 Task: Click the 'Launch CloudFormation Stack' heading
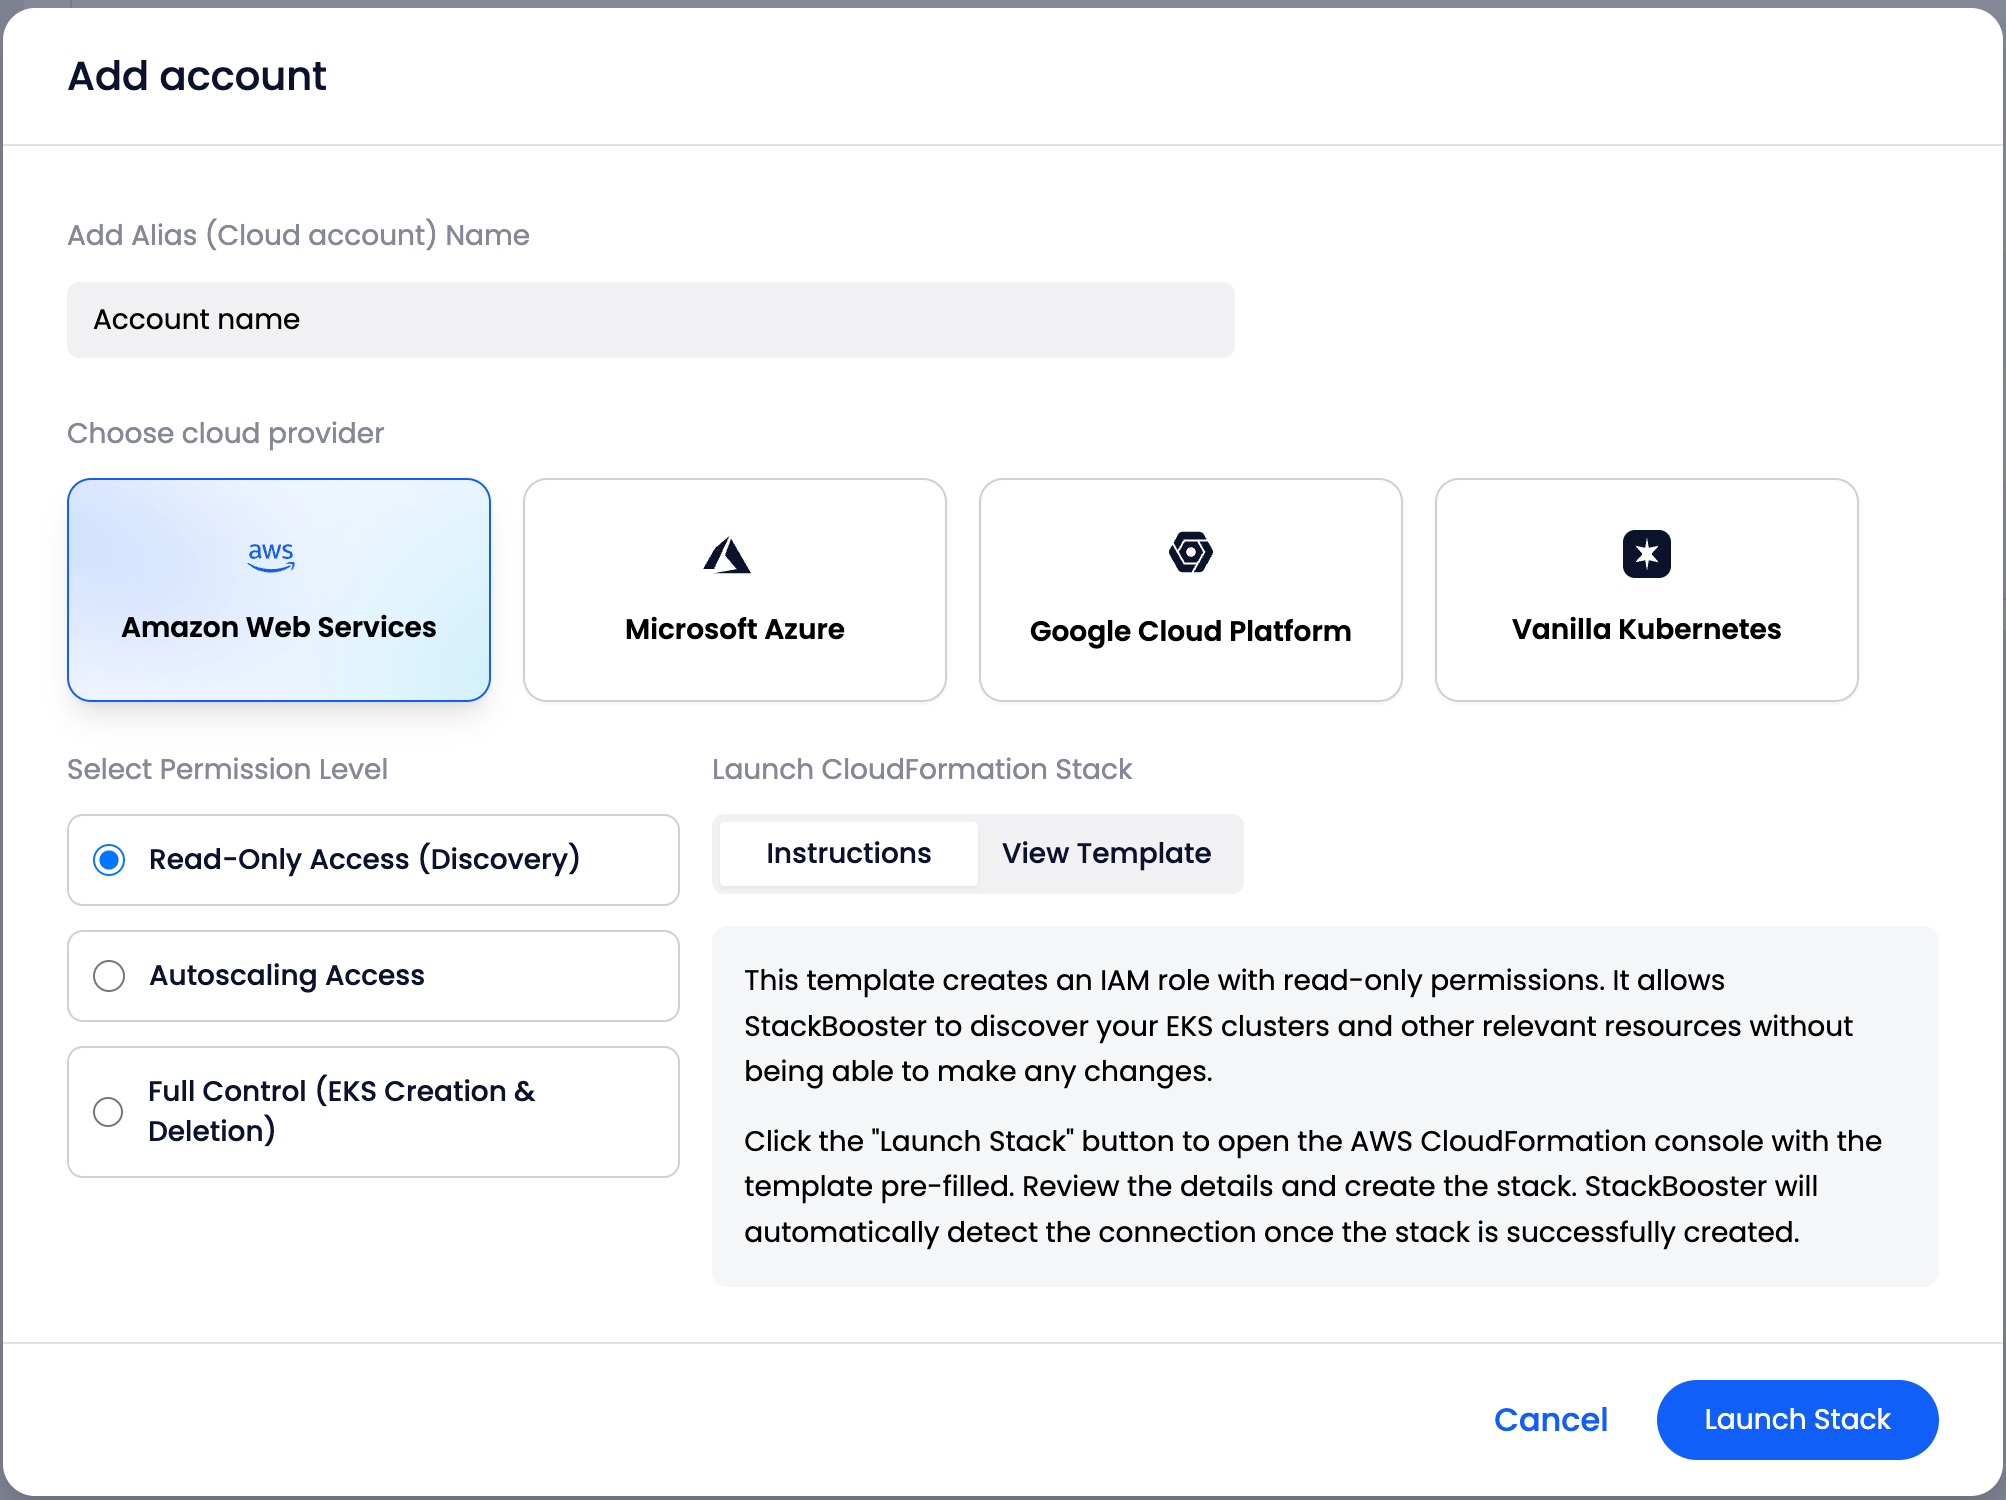coord(922,769)
